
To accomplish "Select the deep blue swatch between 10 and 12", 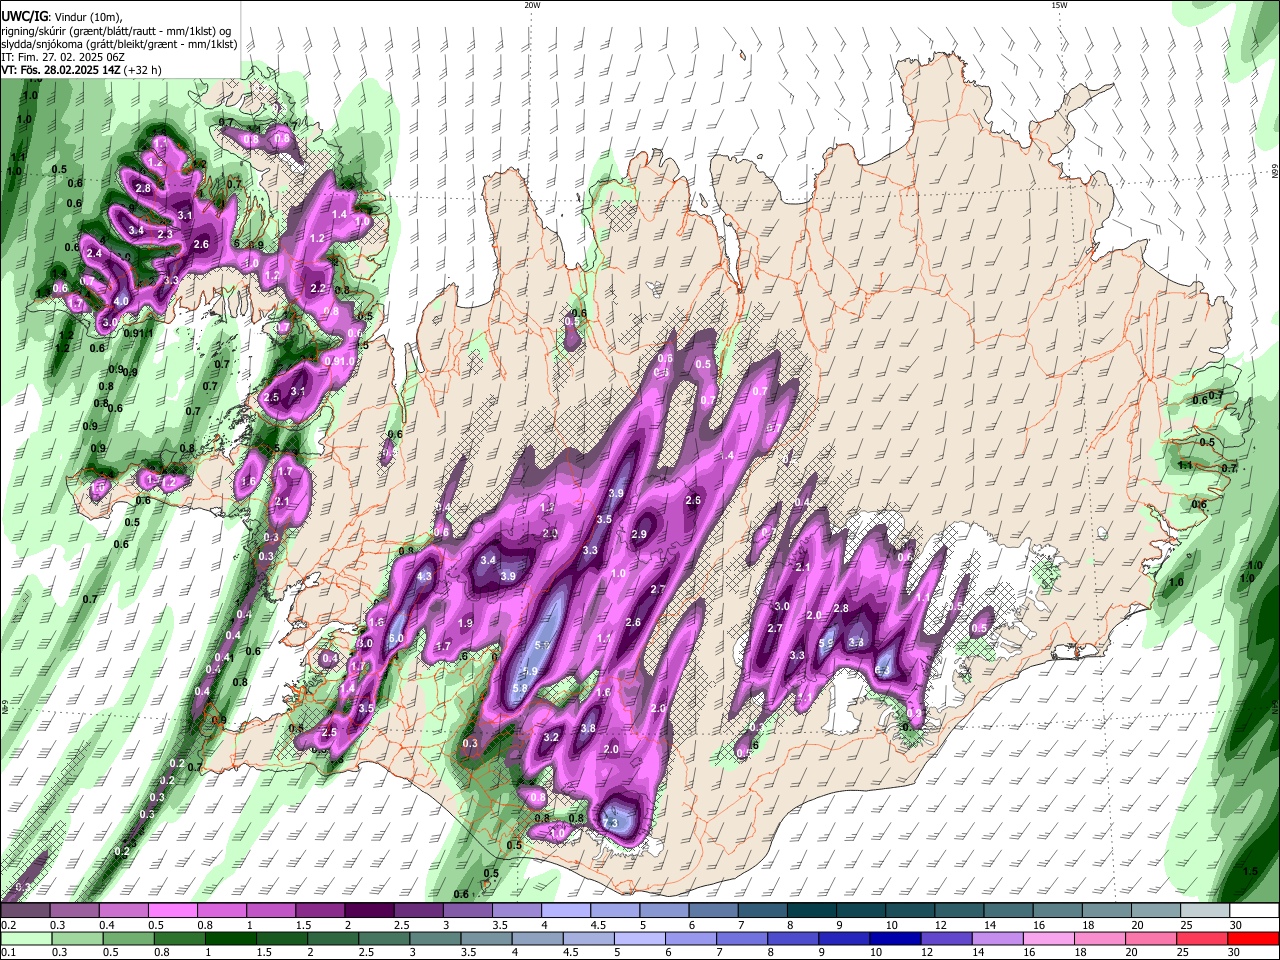I will click(x=895, y=938).
